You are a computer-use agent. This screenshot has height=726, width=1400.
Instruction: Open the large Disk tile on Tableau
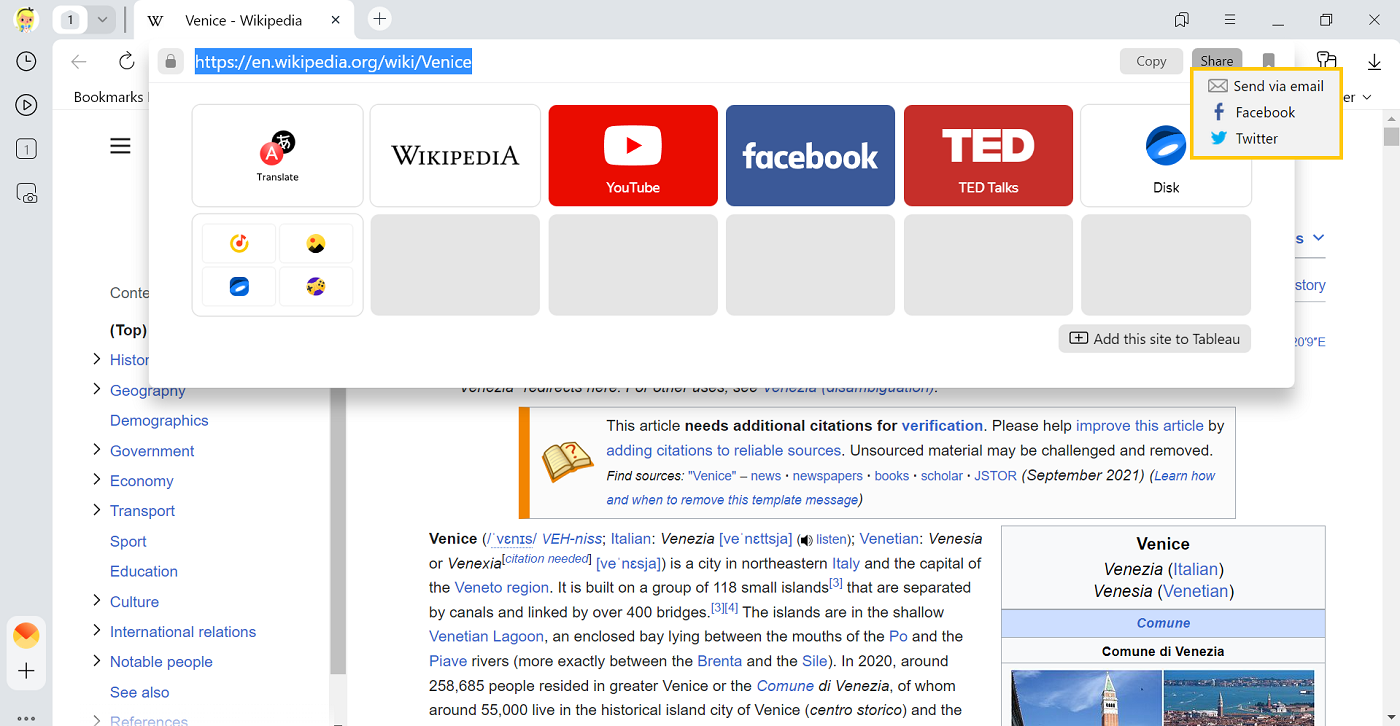1166,155
